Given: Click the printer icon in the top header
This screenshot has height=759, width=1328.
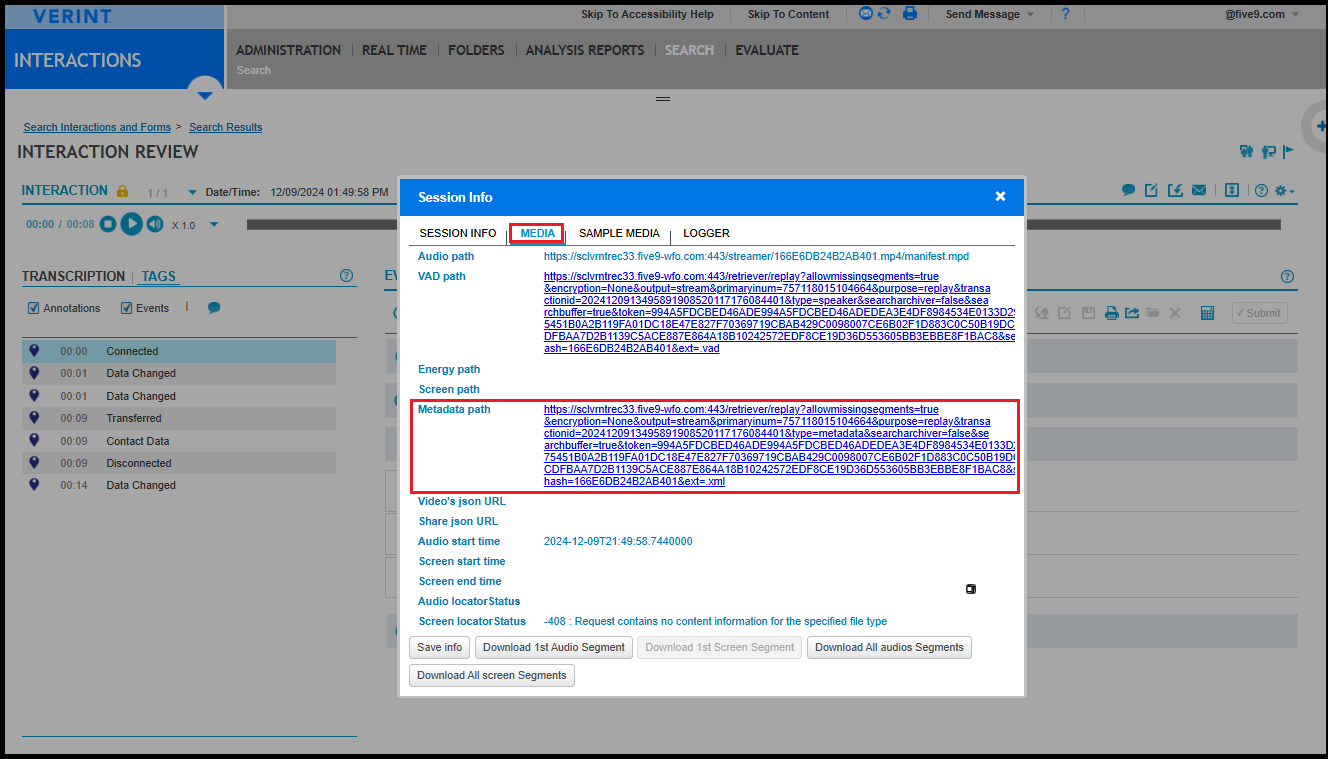Looking at the screenshot, I should tap(910, 14).
